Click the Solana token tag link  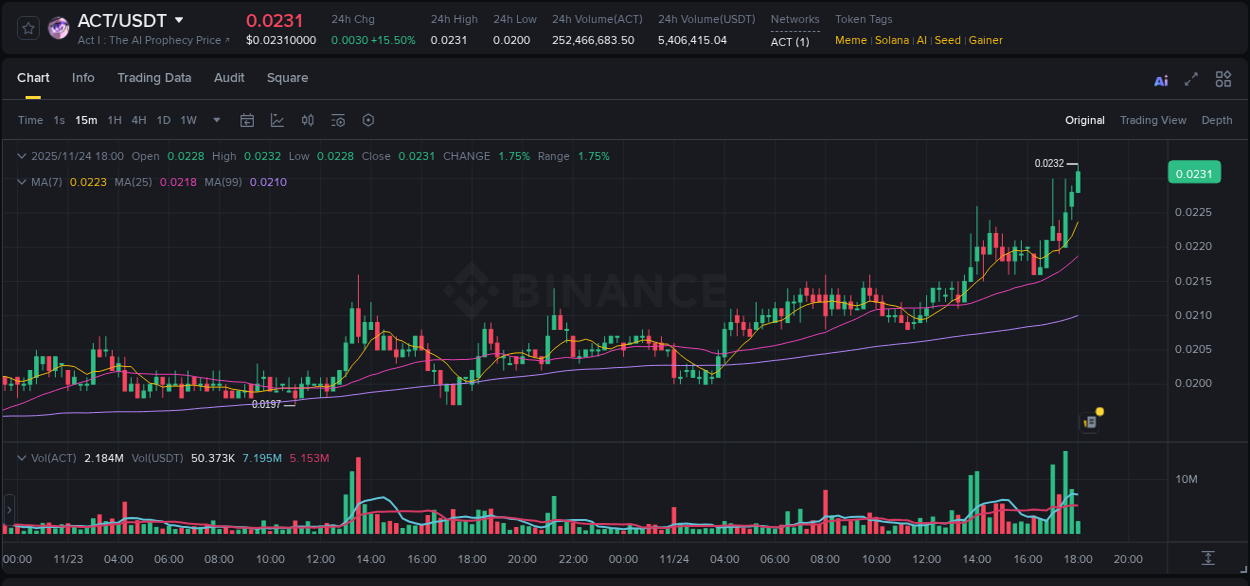coord(892,40)
